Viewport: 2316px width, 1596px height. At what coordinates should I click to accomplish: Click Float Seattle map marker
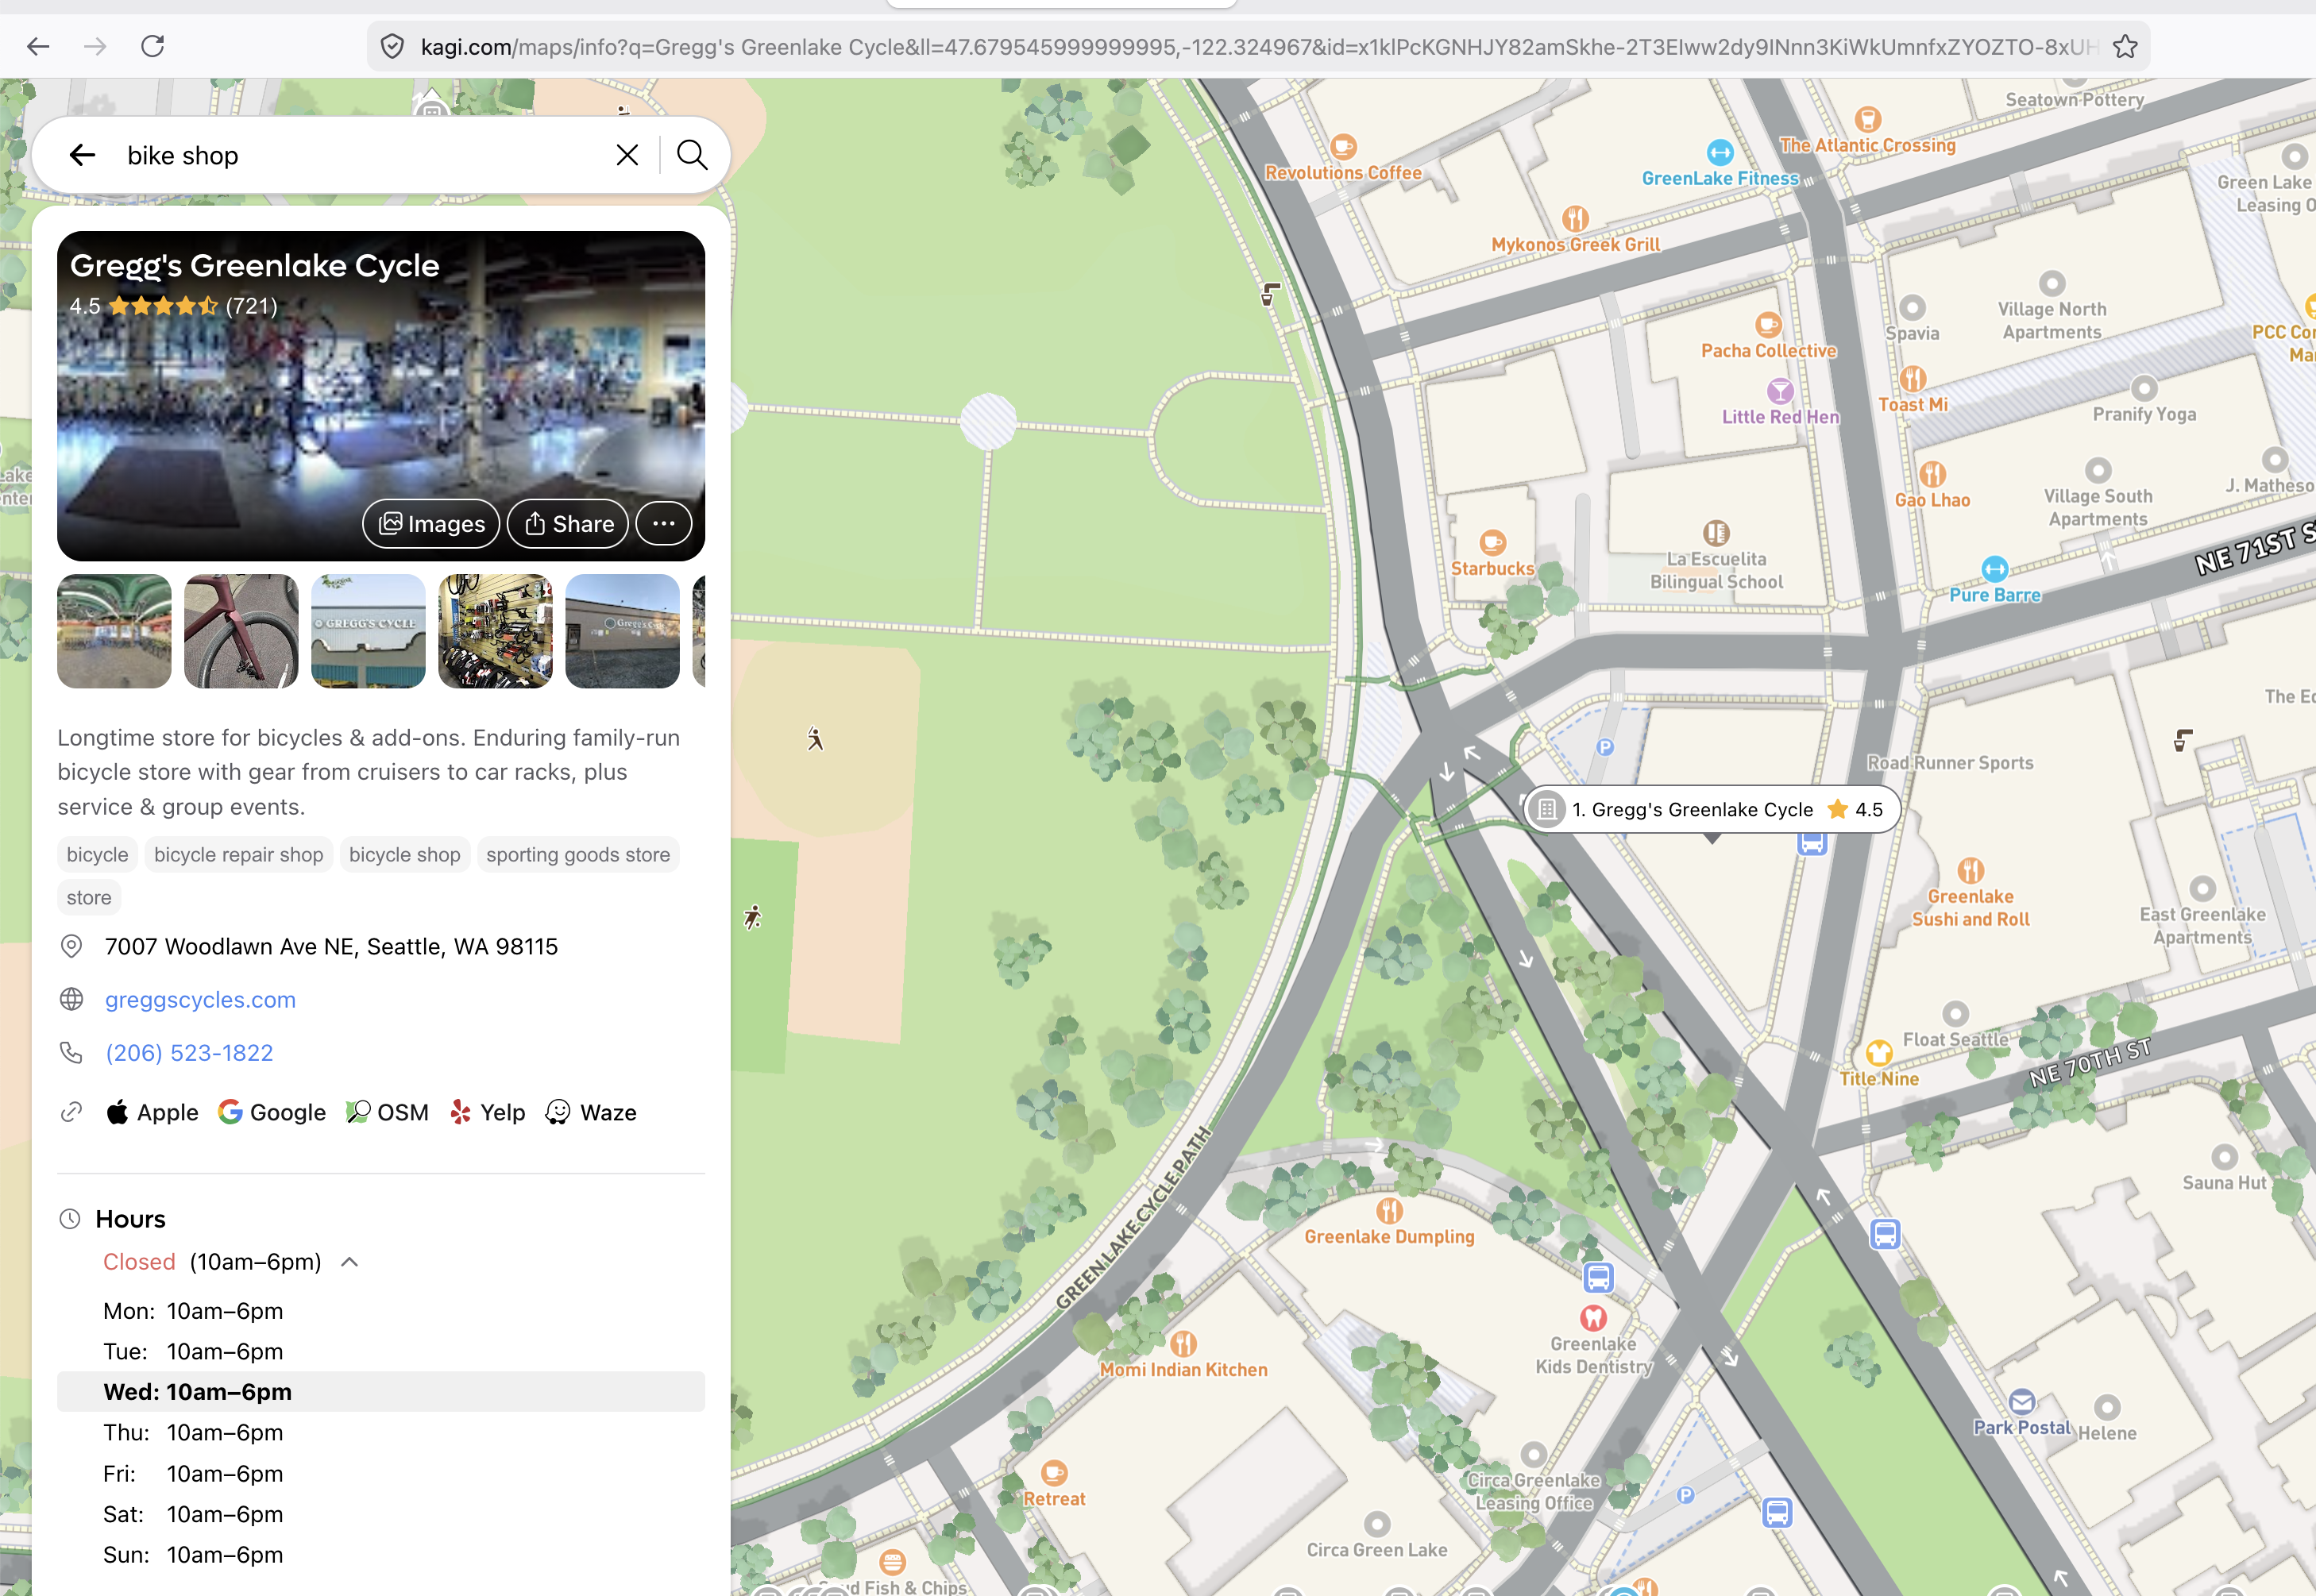coord(1955,1013)
